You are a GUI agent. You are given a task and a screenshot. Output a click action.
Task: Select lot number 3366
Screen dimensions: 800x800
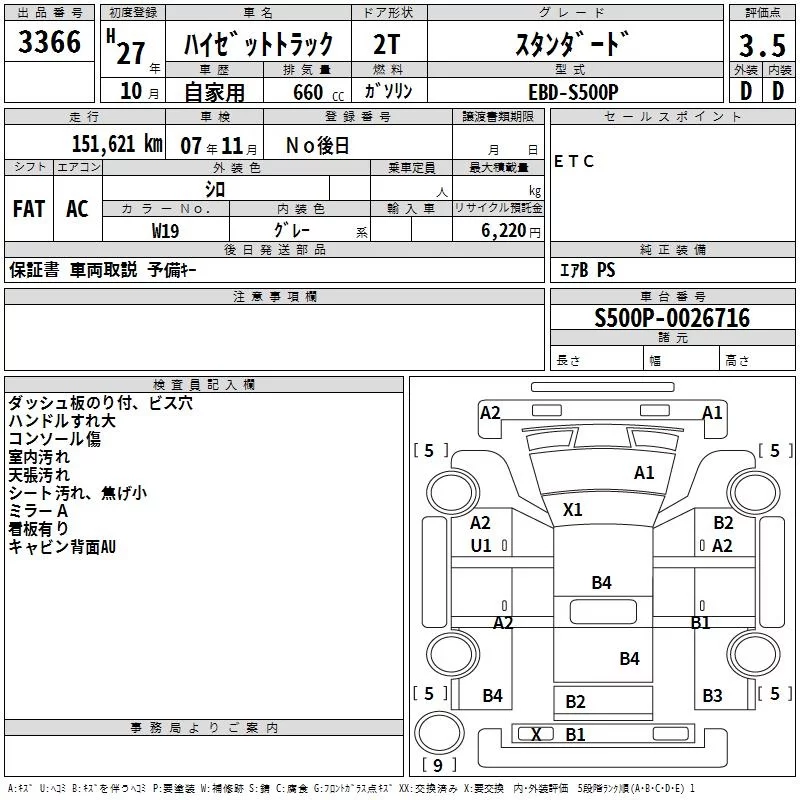(x=49, y=42)
